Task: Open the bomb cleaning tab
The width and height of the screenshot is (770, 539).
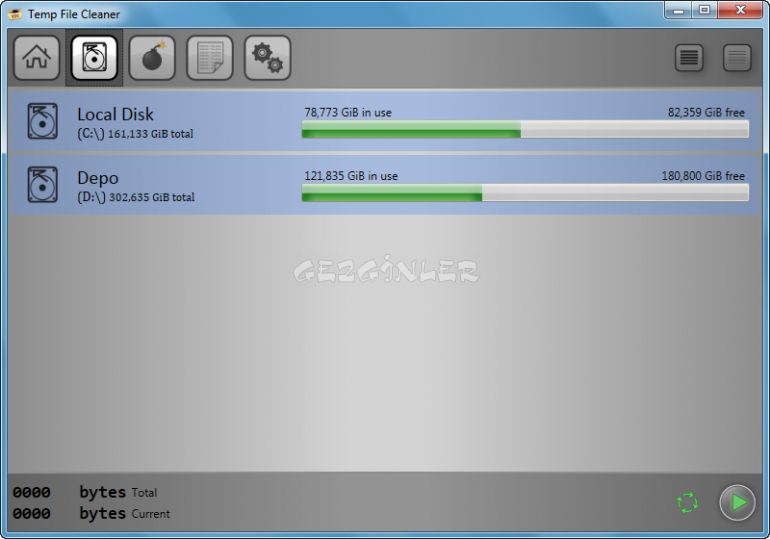Action: [x=152, y=57]
